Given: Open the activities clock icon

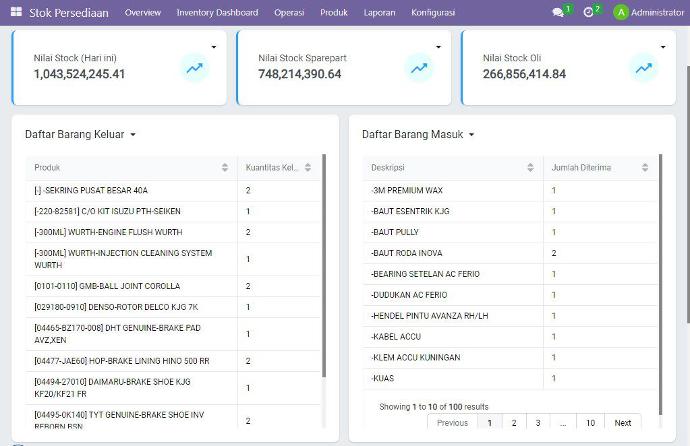Looking at the screenshot, I should coord(588,13).
